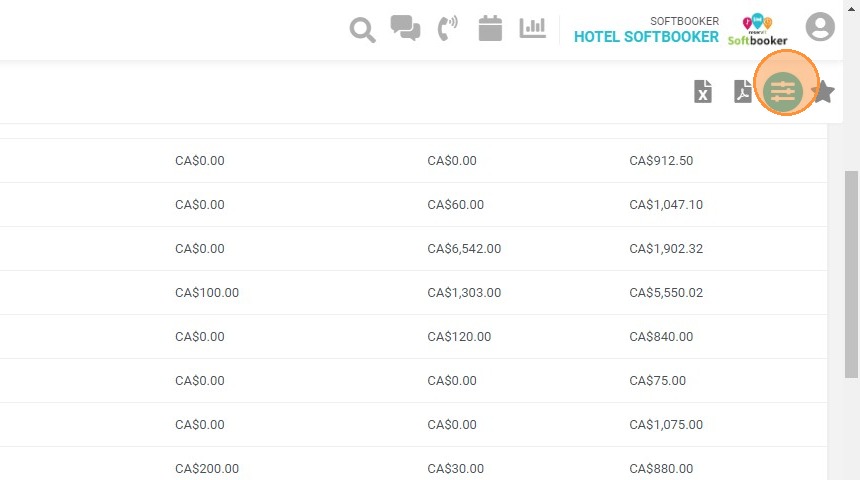The width and height of the screenshot is (860, 480).
Task: Select the CA$6,542.00 cell
Action: pyautogui.click(x=464, y=249)
